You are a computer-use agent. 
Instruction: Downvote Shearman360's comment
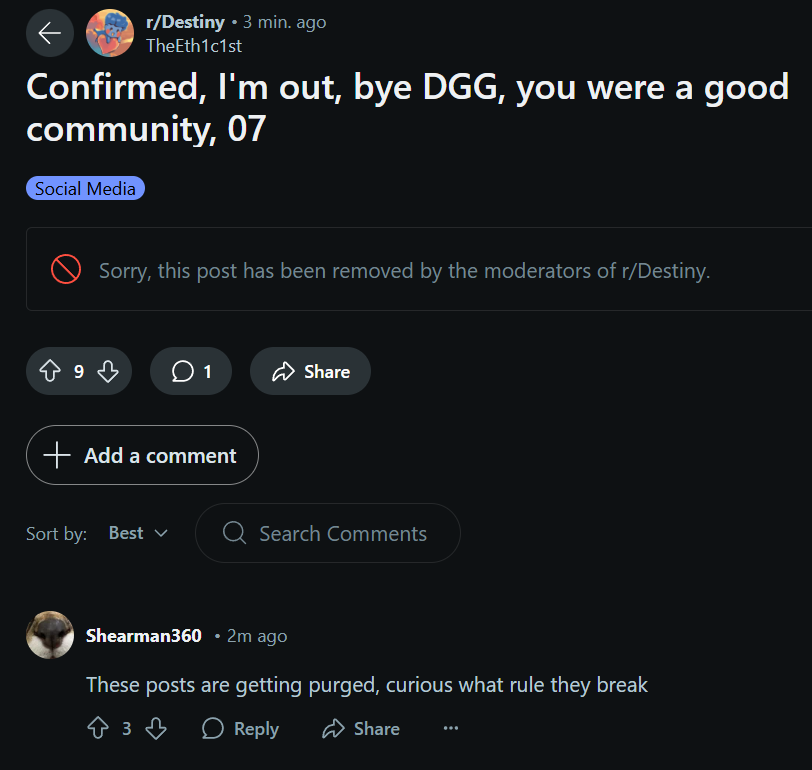pos(156,729)
